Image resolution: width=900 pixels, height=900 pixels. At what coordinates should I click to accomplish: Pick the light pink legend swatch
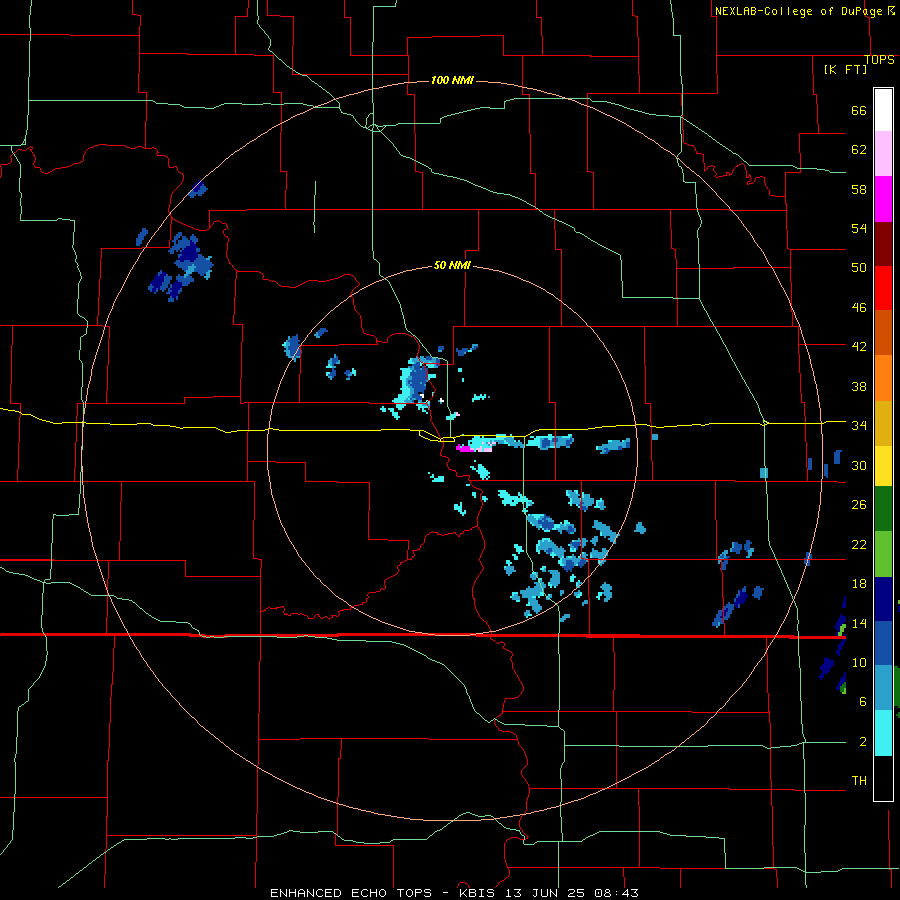pyautogui.click(x=883, y=153)
